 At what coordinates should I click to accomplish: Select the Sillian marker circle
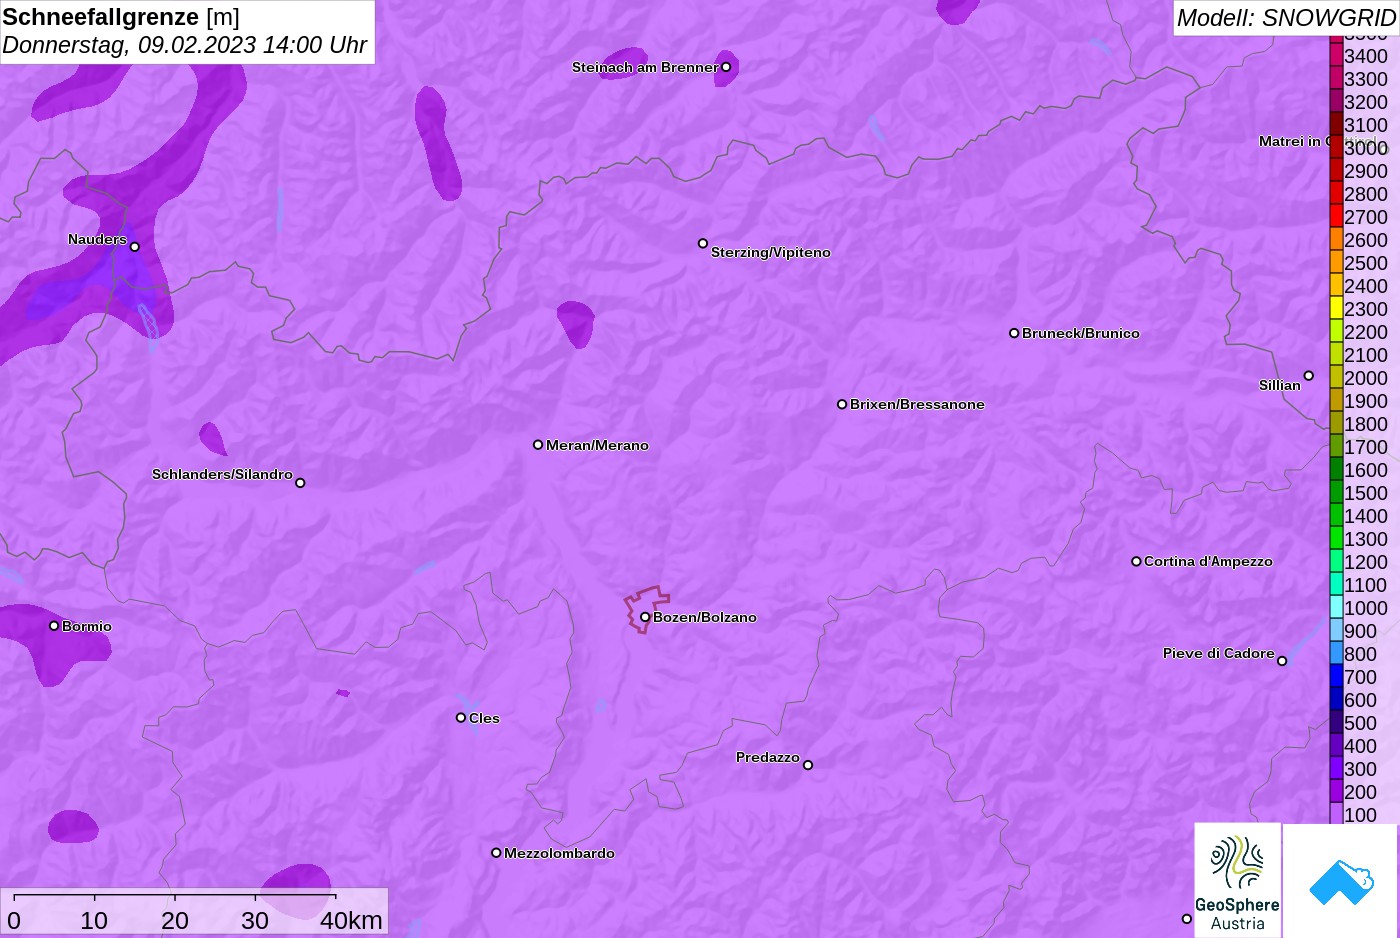tap(1309, 376)
